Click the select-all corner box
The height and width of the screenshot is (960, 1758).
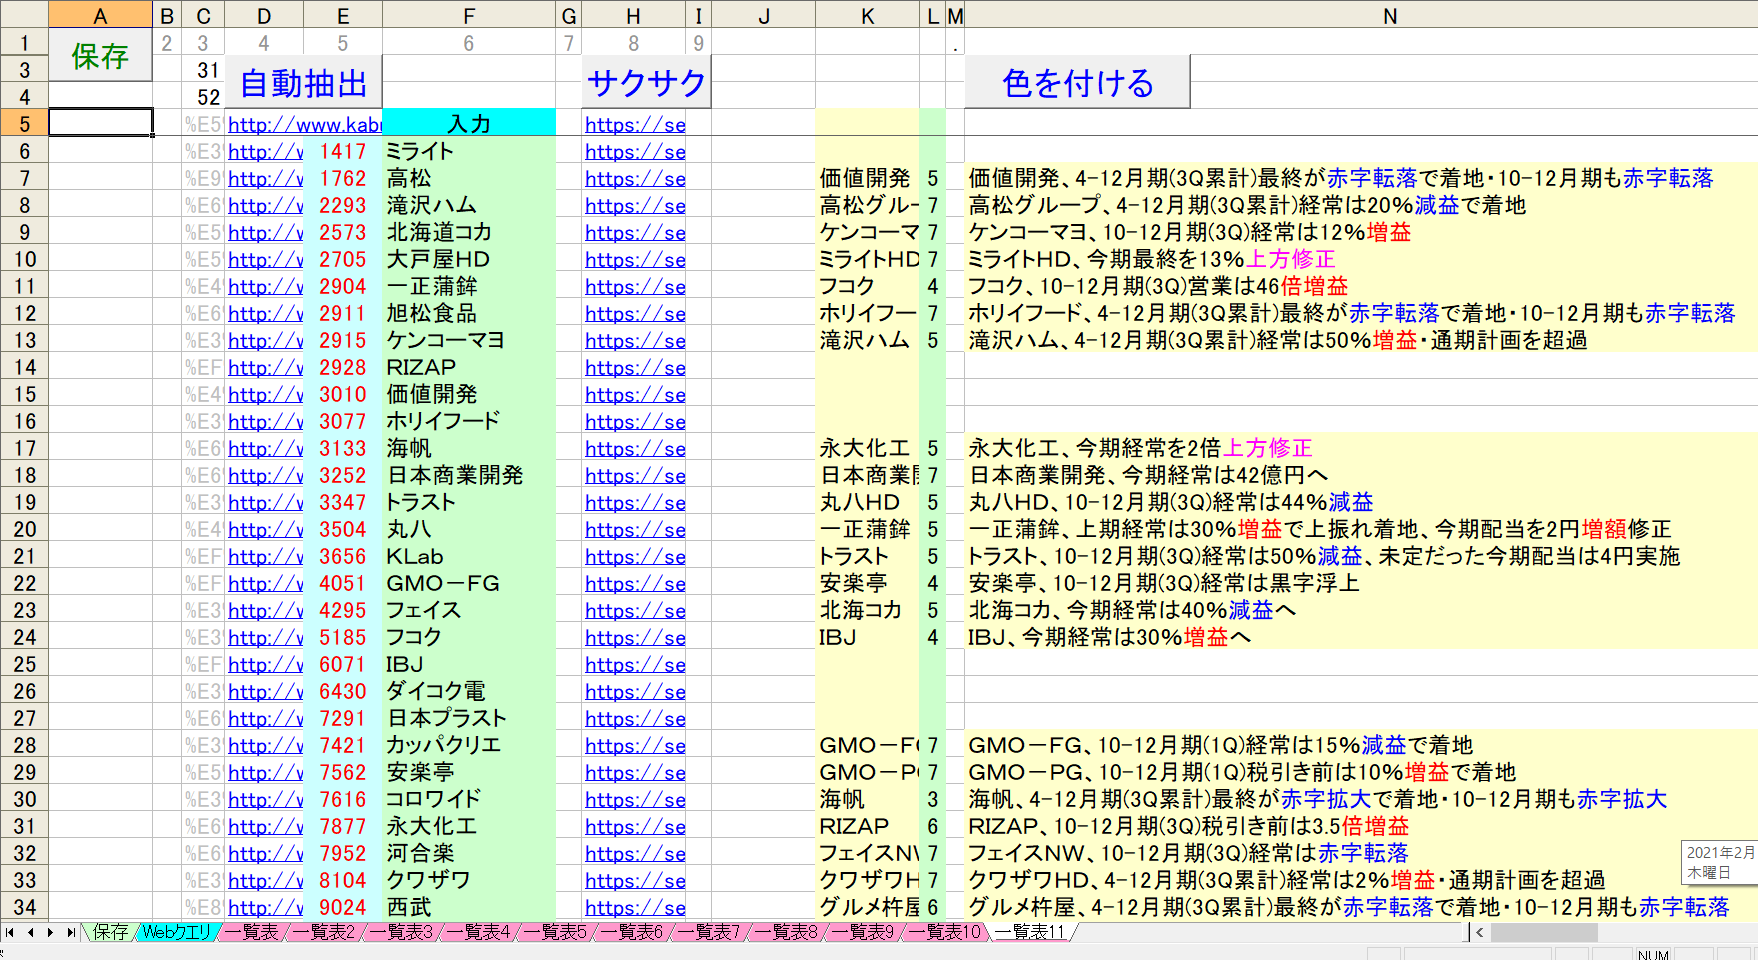pos(24,15)
